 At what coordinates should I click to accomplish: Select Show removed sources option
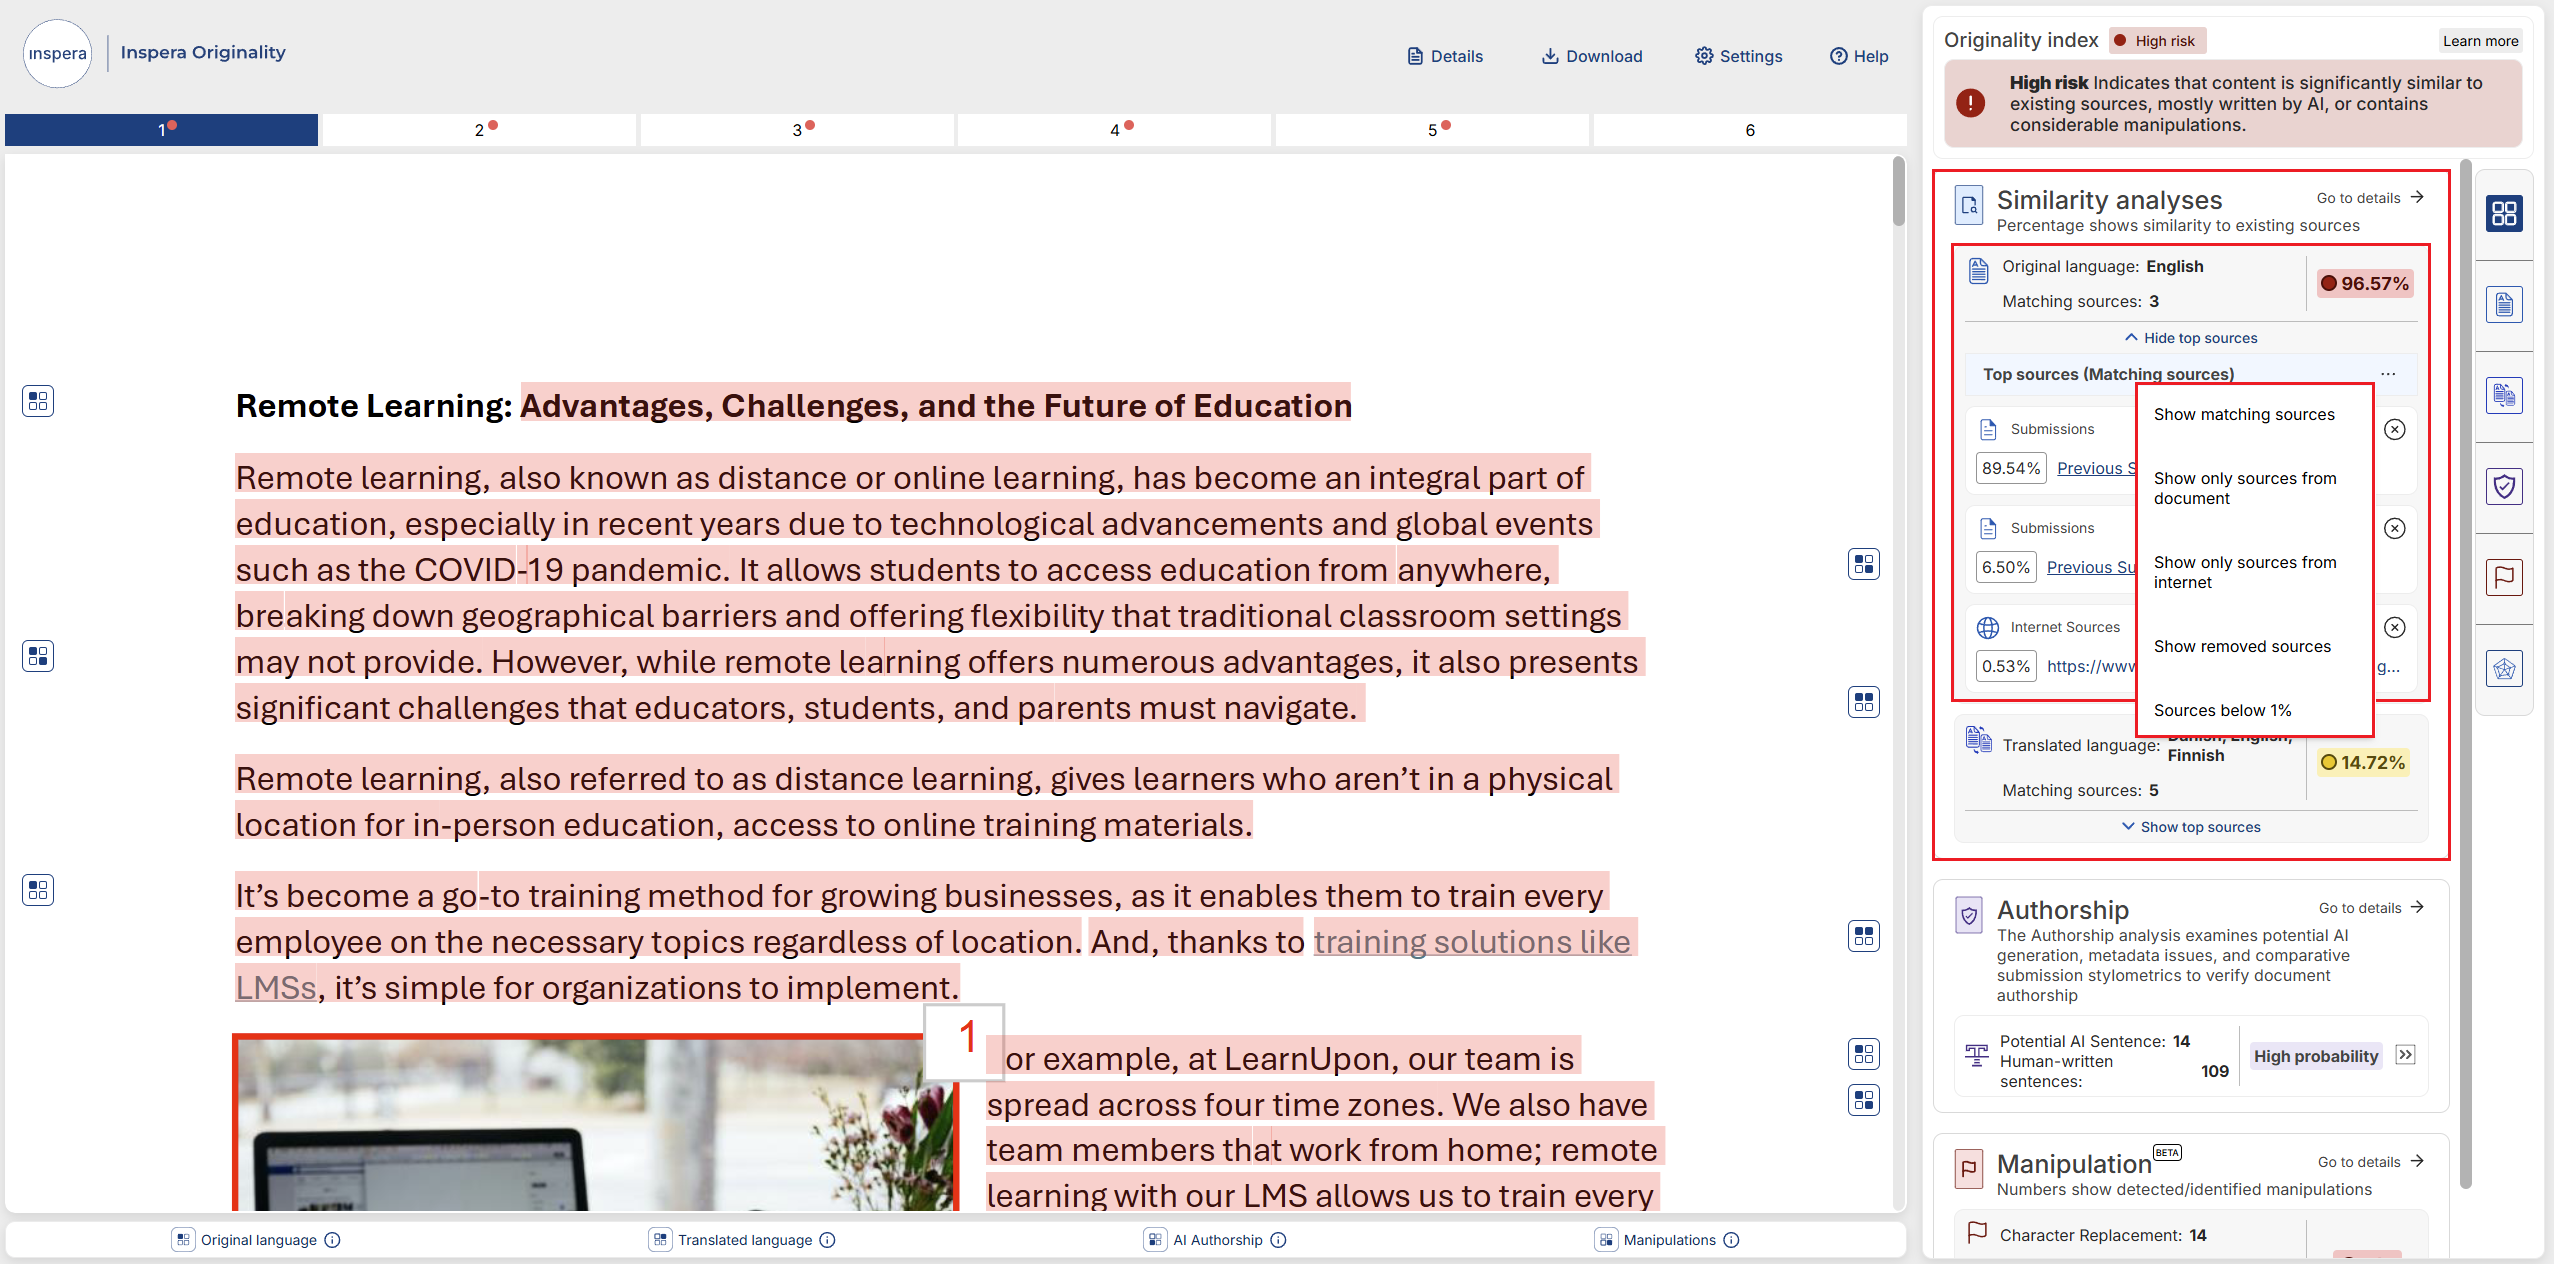(2242, 646)
